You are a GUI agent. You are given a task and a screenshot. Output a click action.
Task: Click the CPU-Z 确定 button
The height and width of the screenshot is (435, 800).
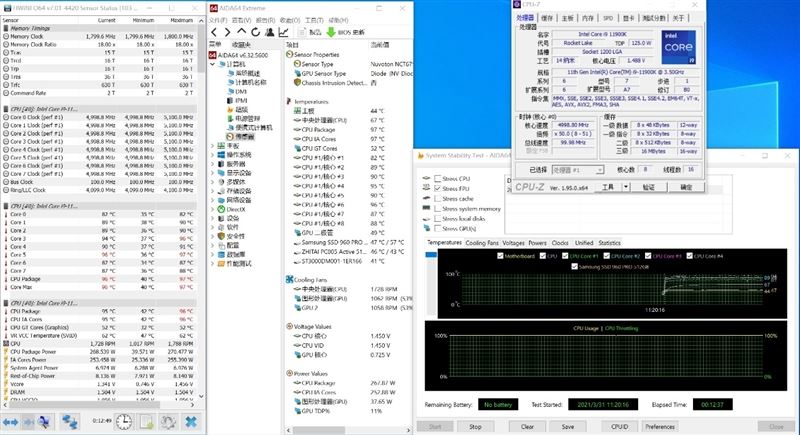pyautogui.click(x=686, y=187)
